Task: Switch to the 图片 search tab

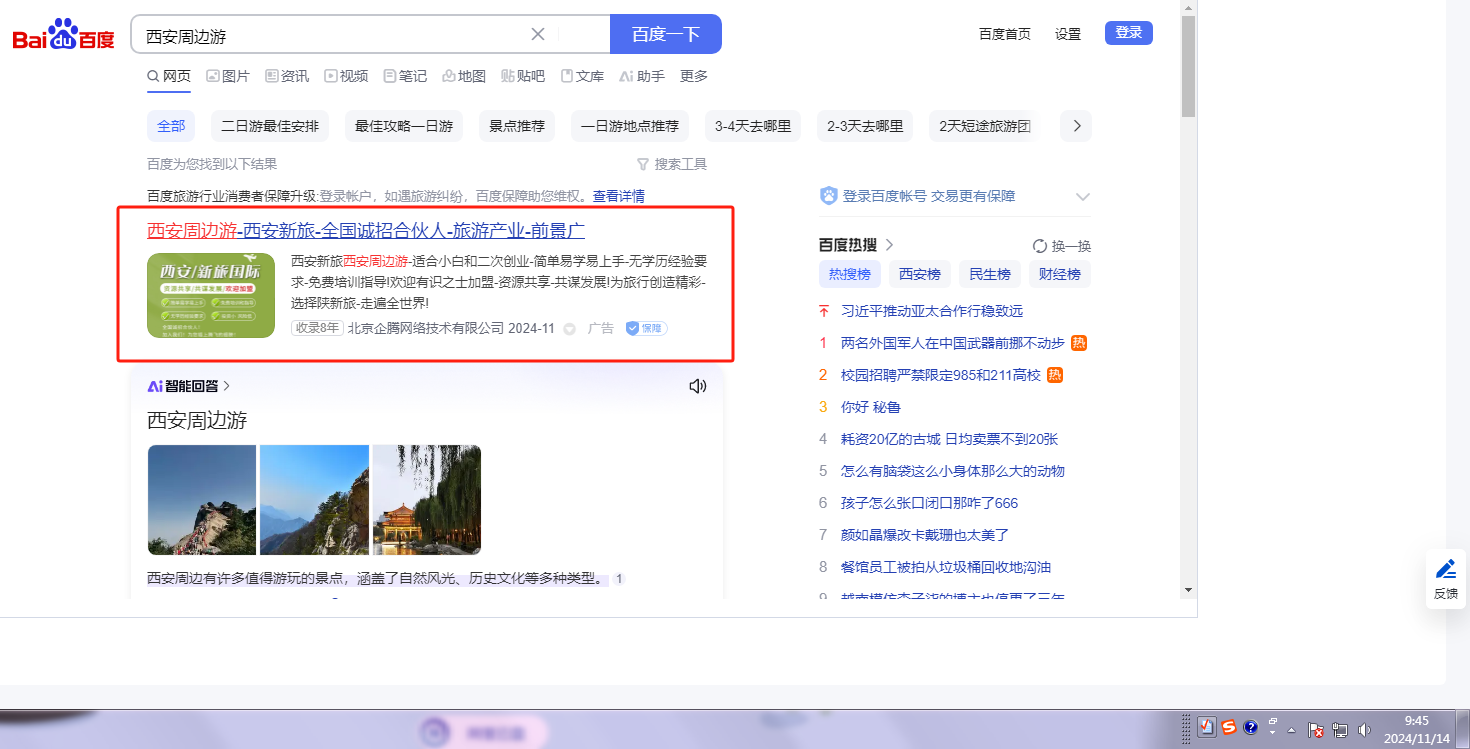Action: tap(228, 76)
